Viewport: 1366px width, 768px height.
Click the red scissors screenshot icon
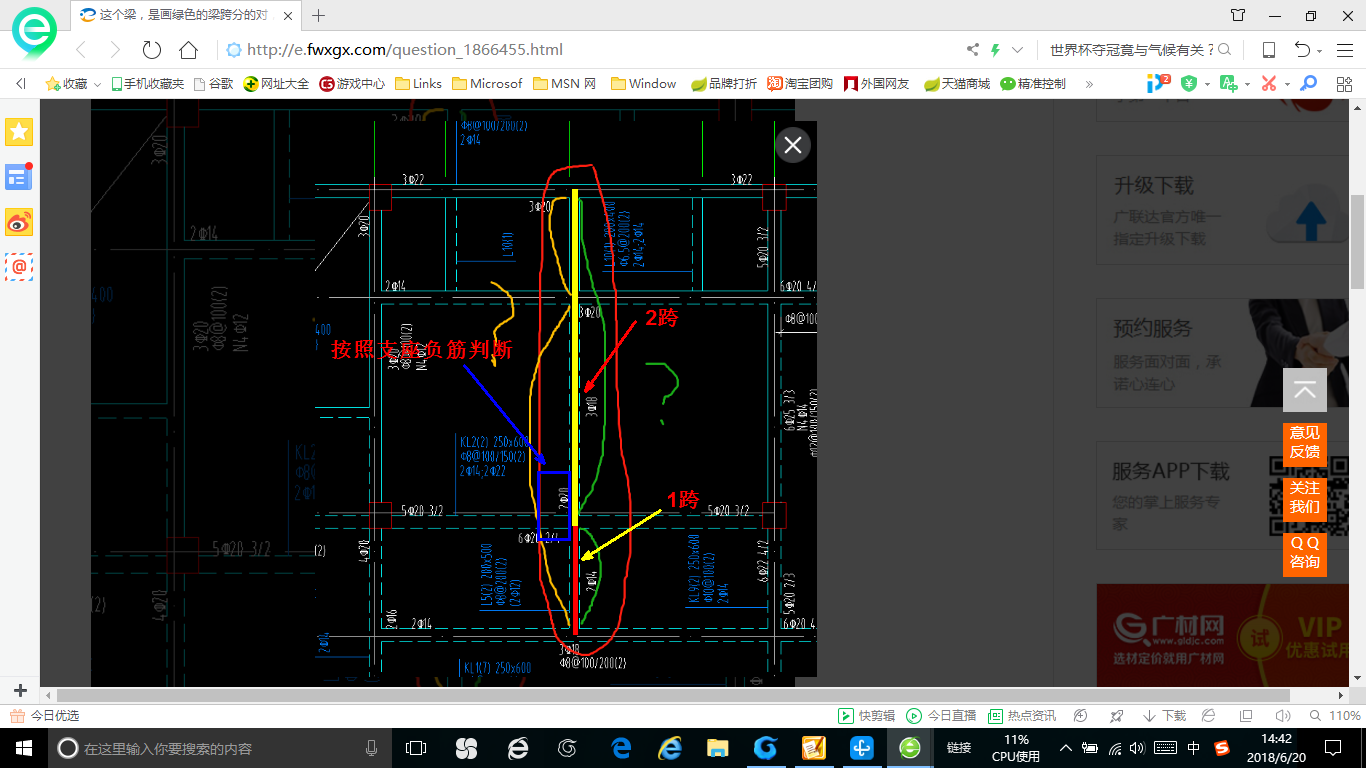click(1269, 84)
